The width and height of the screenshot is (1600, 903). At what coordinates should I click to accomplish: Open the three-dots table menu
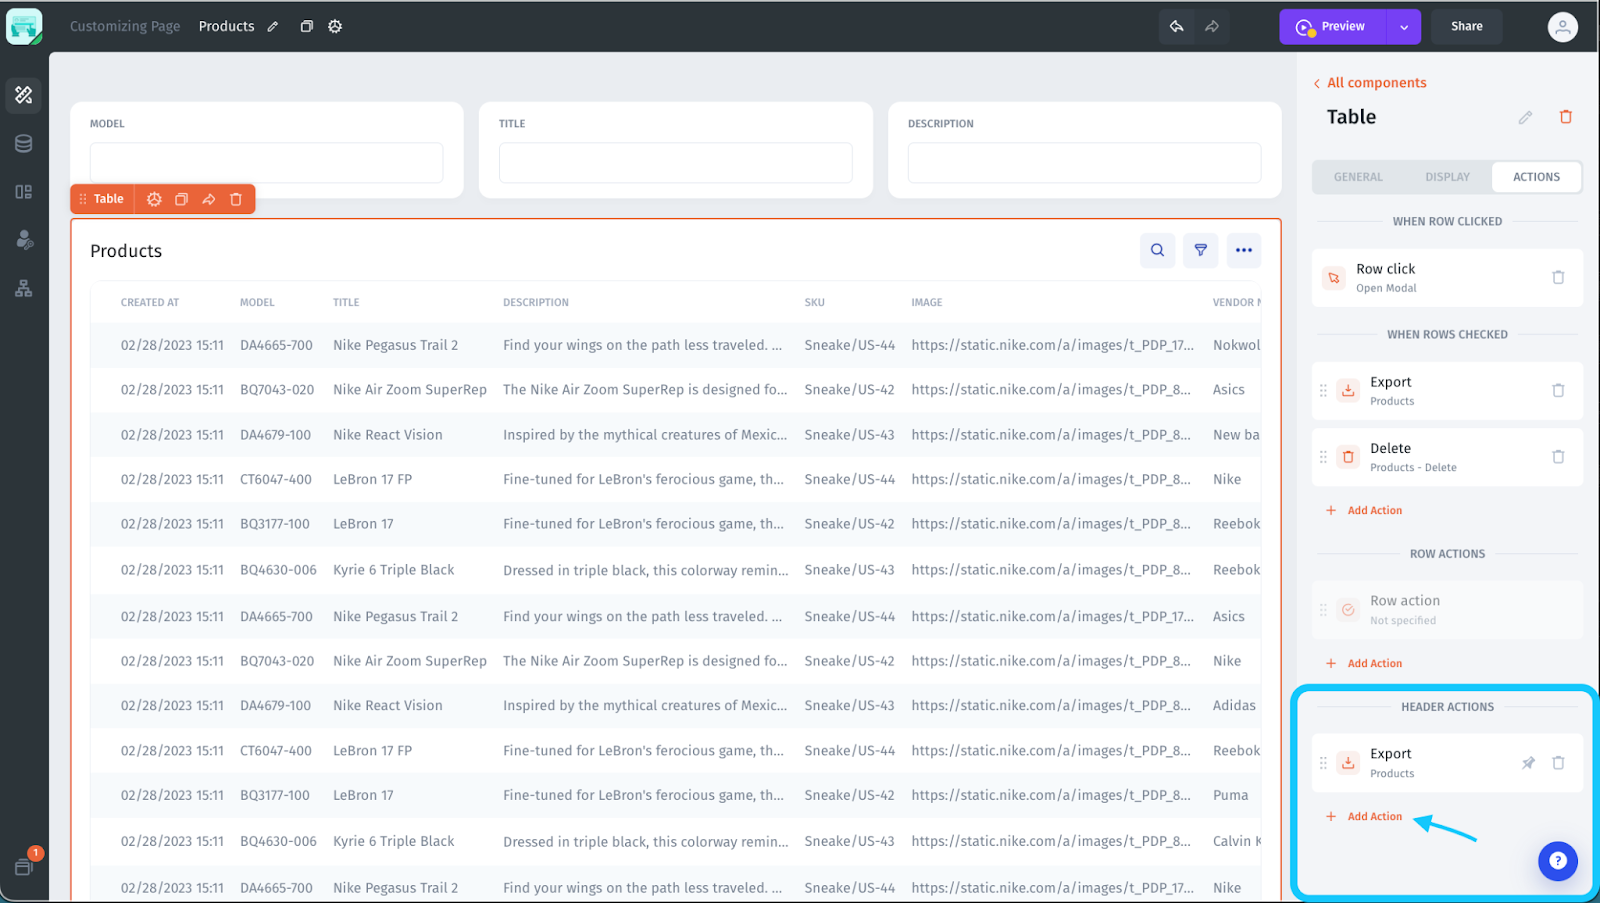[x=1243, y=250]
